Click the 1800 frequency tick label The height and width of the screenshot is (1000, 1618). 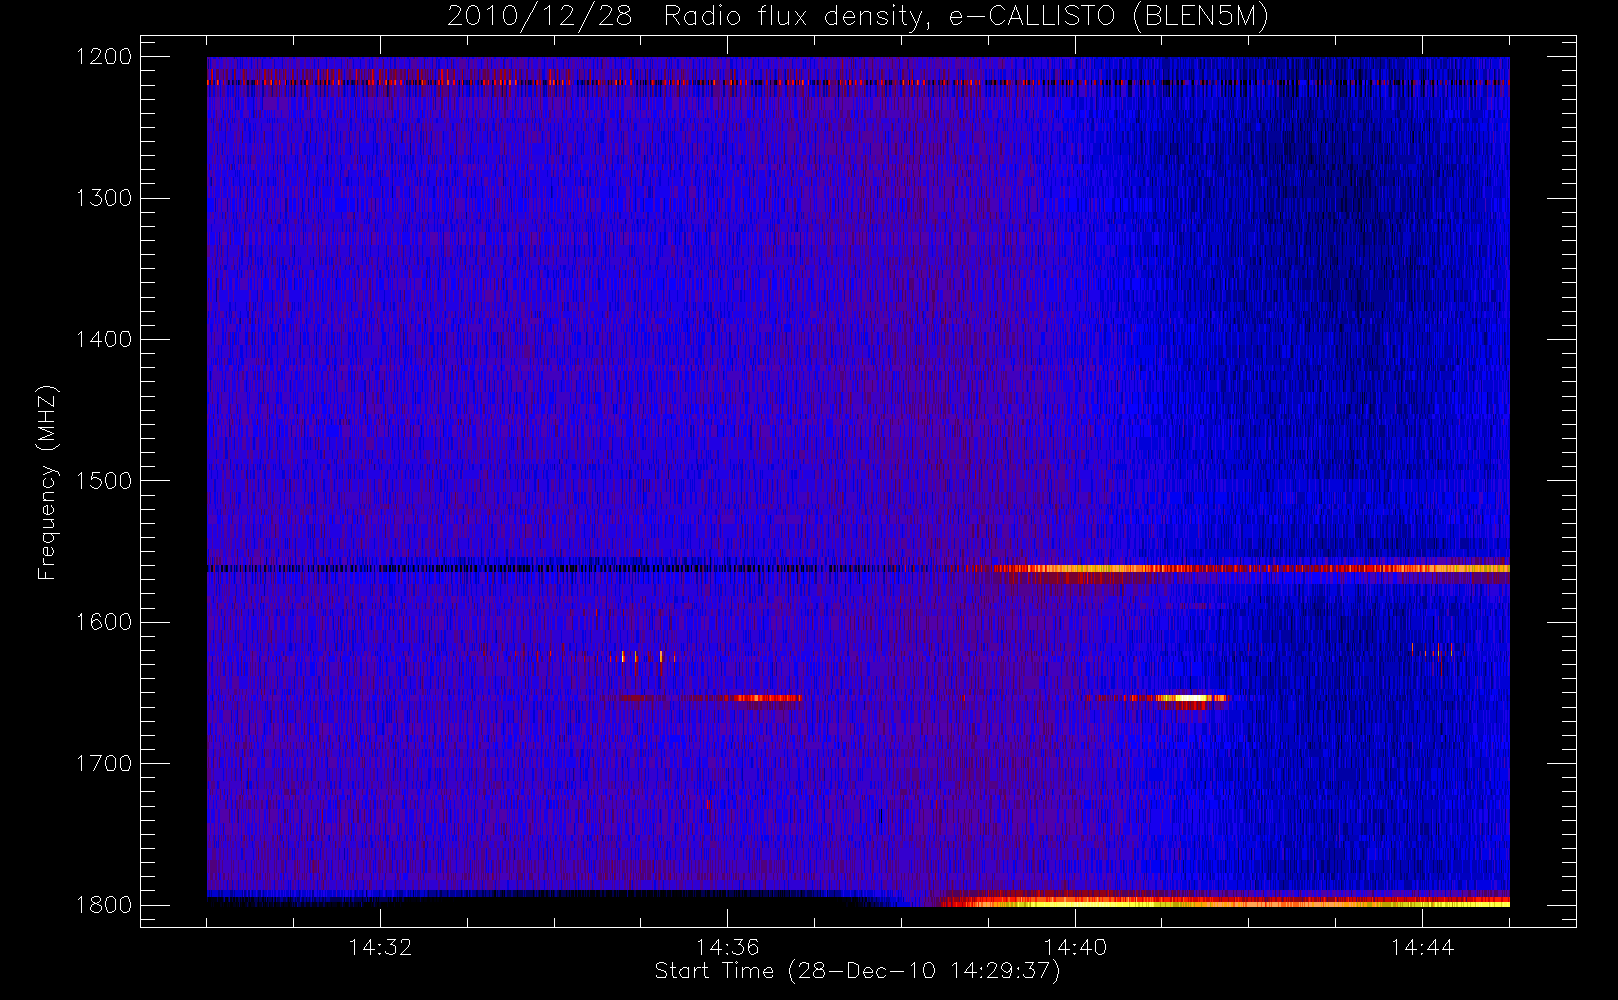click(x=104, y=904)
